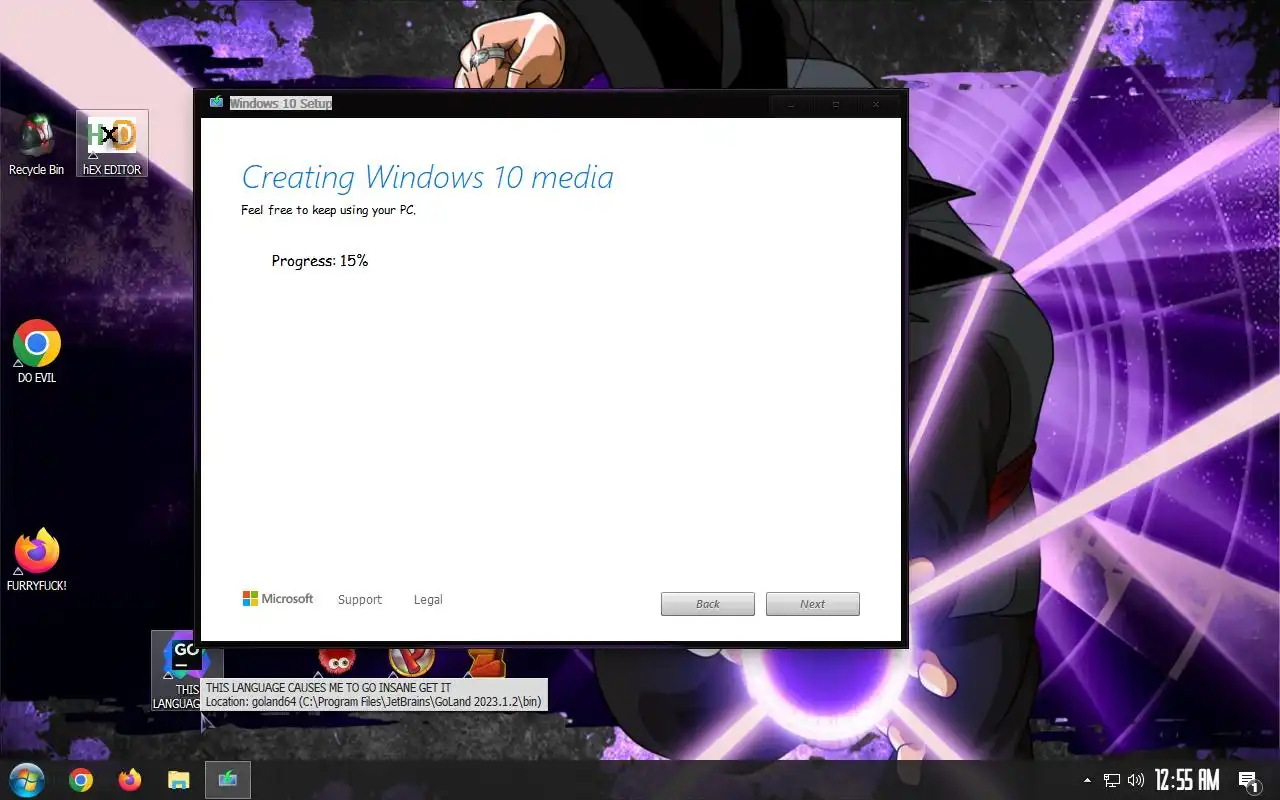
Task: Click the 'Progress: 15%' text
Action: tap(320, 261)
